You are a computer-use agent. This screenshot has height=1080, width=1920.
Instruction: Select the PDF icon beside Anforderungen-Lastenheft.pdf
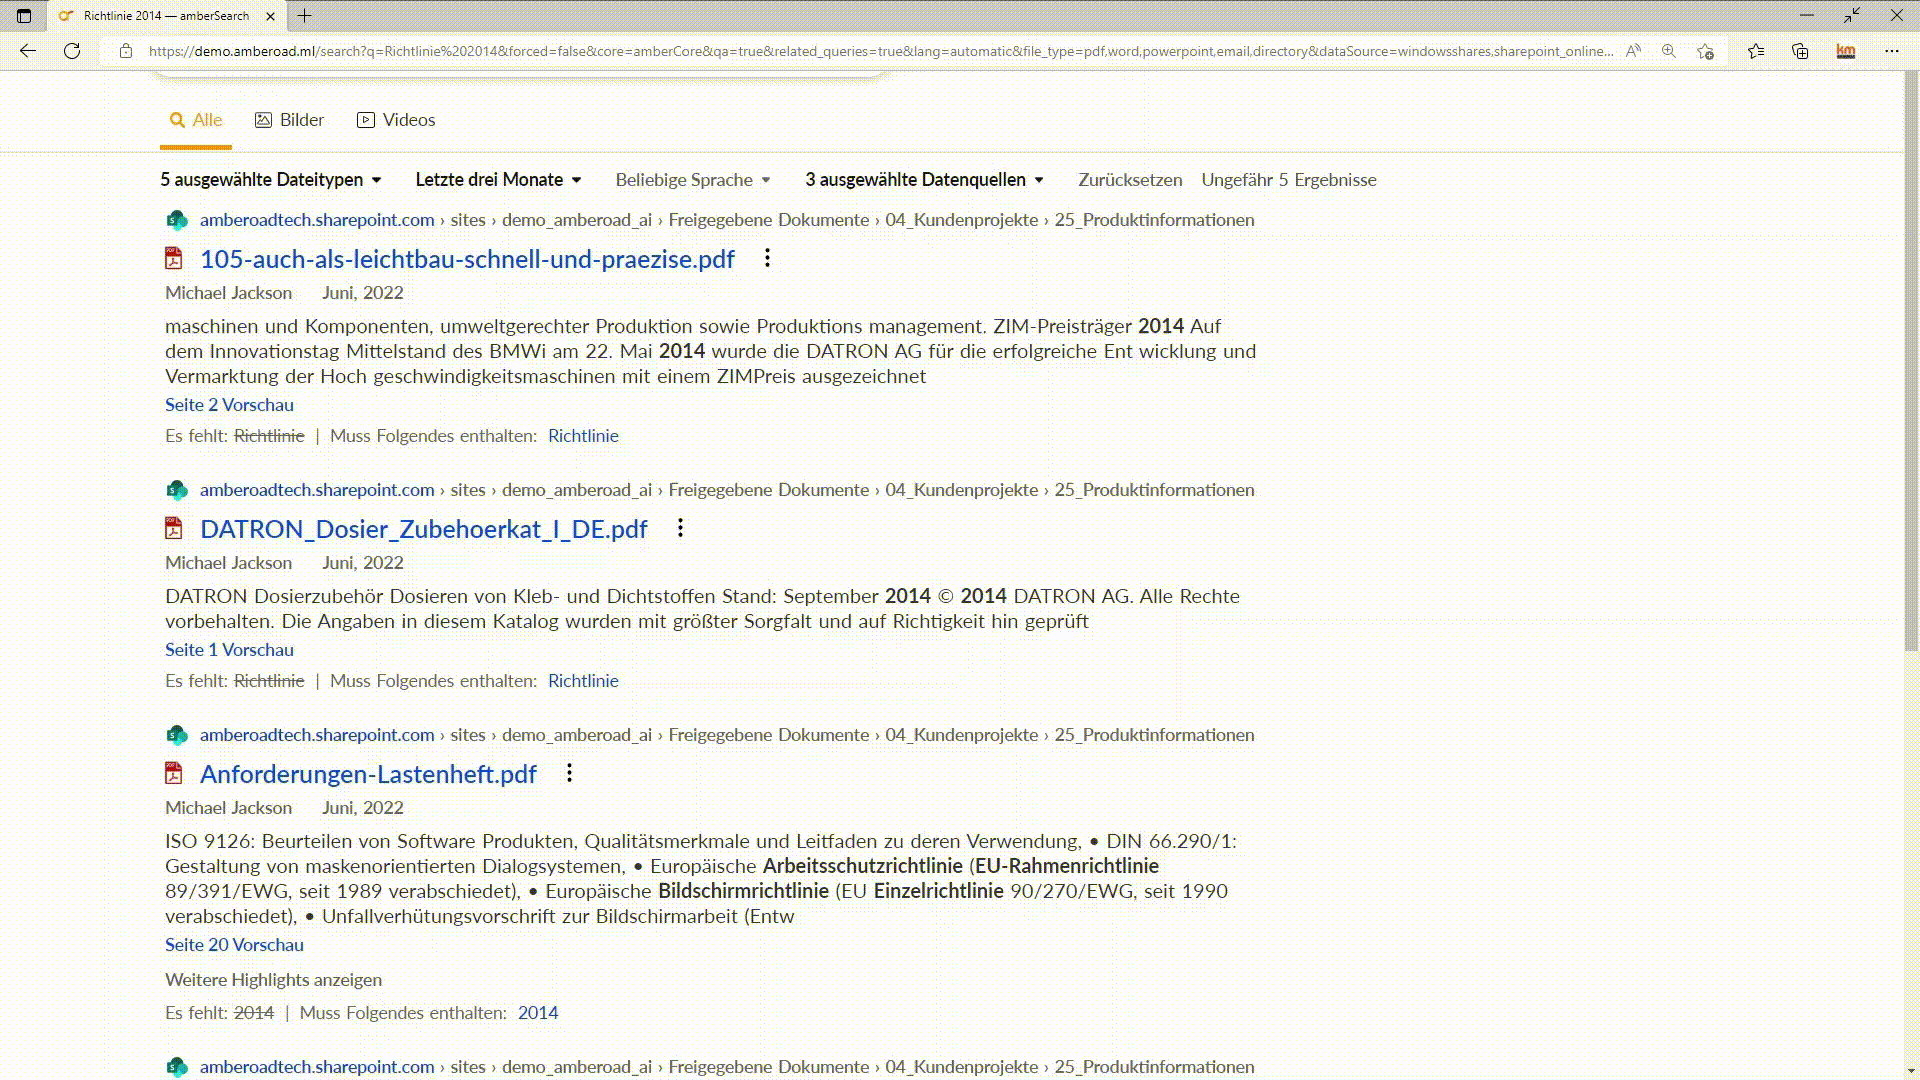tap(173, 773)
